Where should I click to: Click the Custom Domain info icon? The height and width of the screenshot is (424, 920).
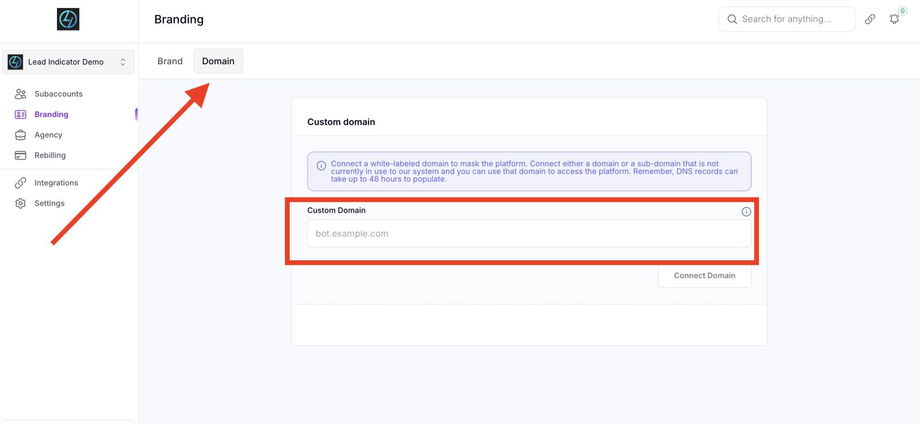pos(746,212)
